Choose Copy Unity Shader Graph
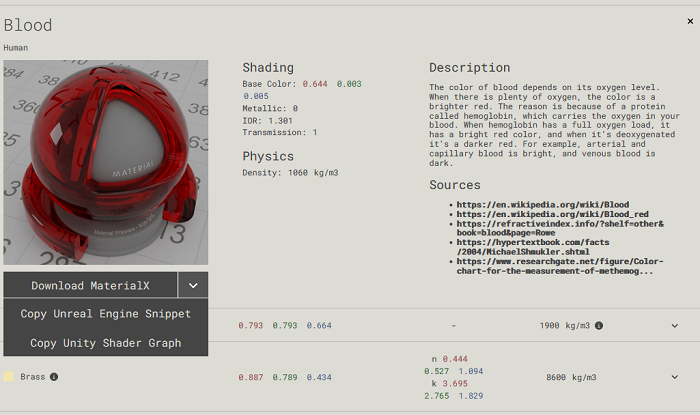Viewport: 700px width, 415px height. tap(105, 343)
